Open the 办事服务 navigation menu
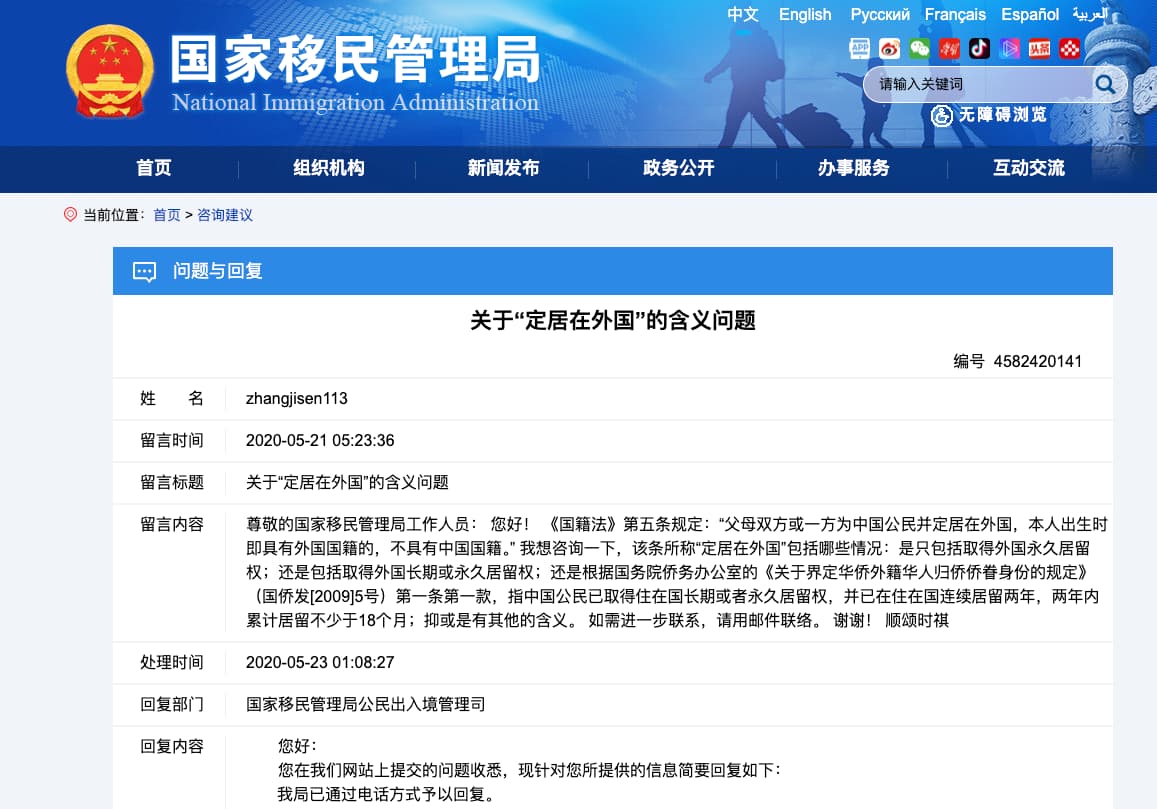 click(x=853, y=168)
